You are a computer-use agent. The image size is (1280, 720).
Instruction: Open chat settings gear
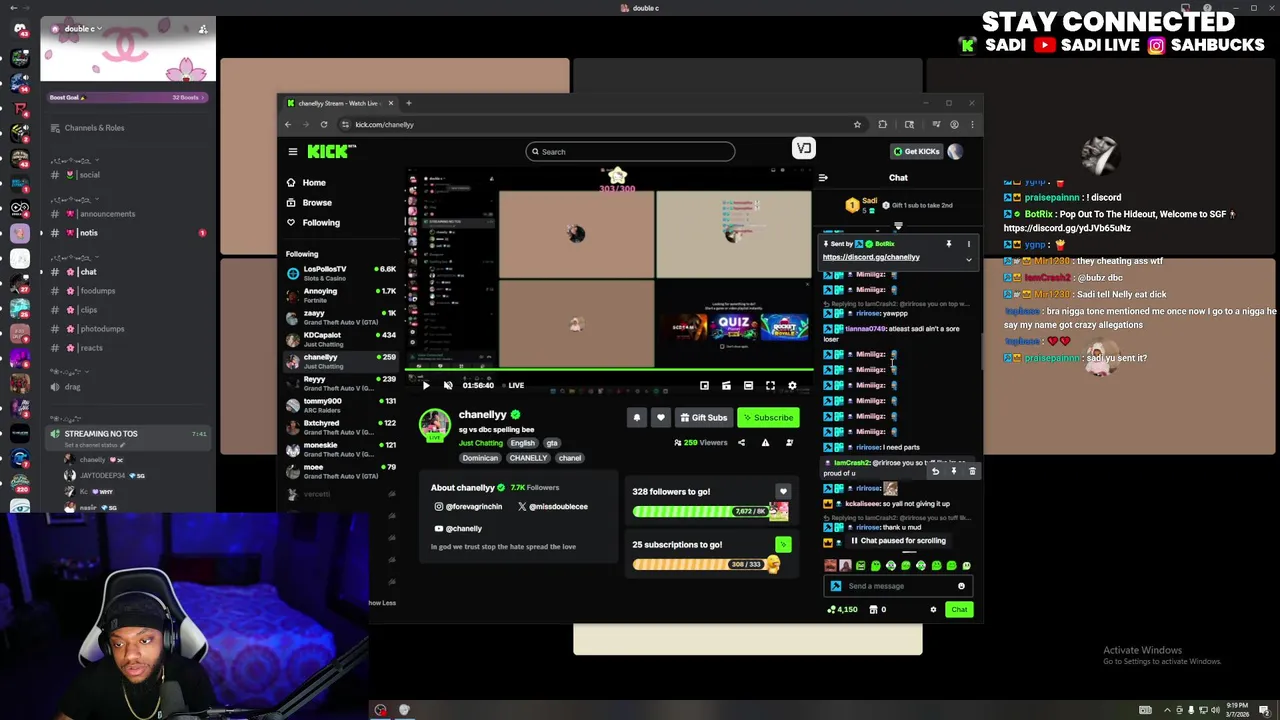[x=933, y=610]
